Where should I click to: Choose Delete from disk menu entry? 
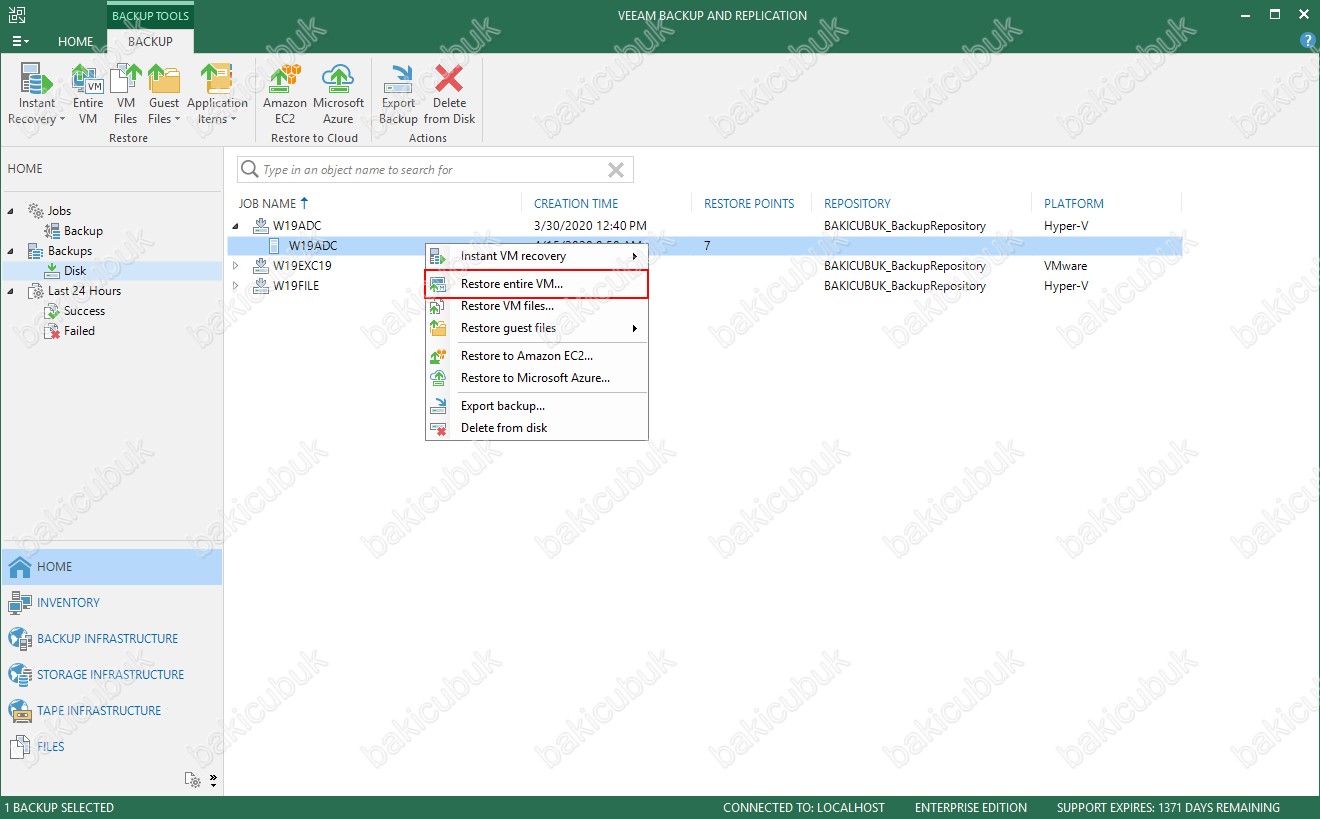(537, 428)
